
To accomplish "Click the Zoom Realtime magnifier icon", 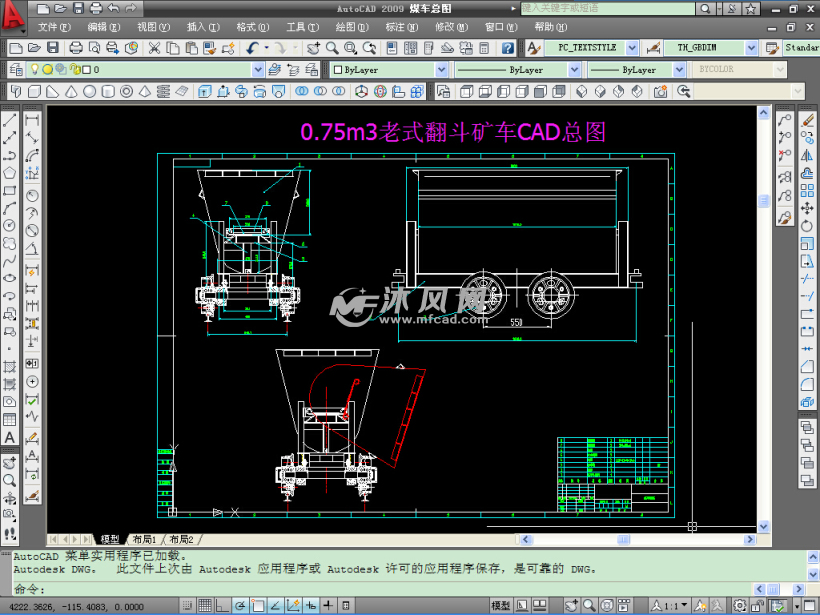I will pos(332,48).
